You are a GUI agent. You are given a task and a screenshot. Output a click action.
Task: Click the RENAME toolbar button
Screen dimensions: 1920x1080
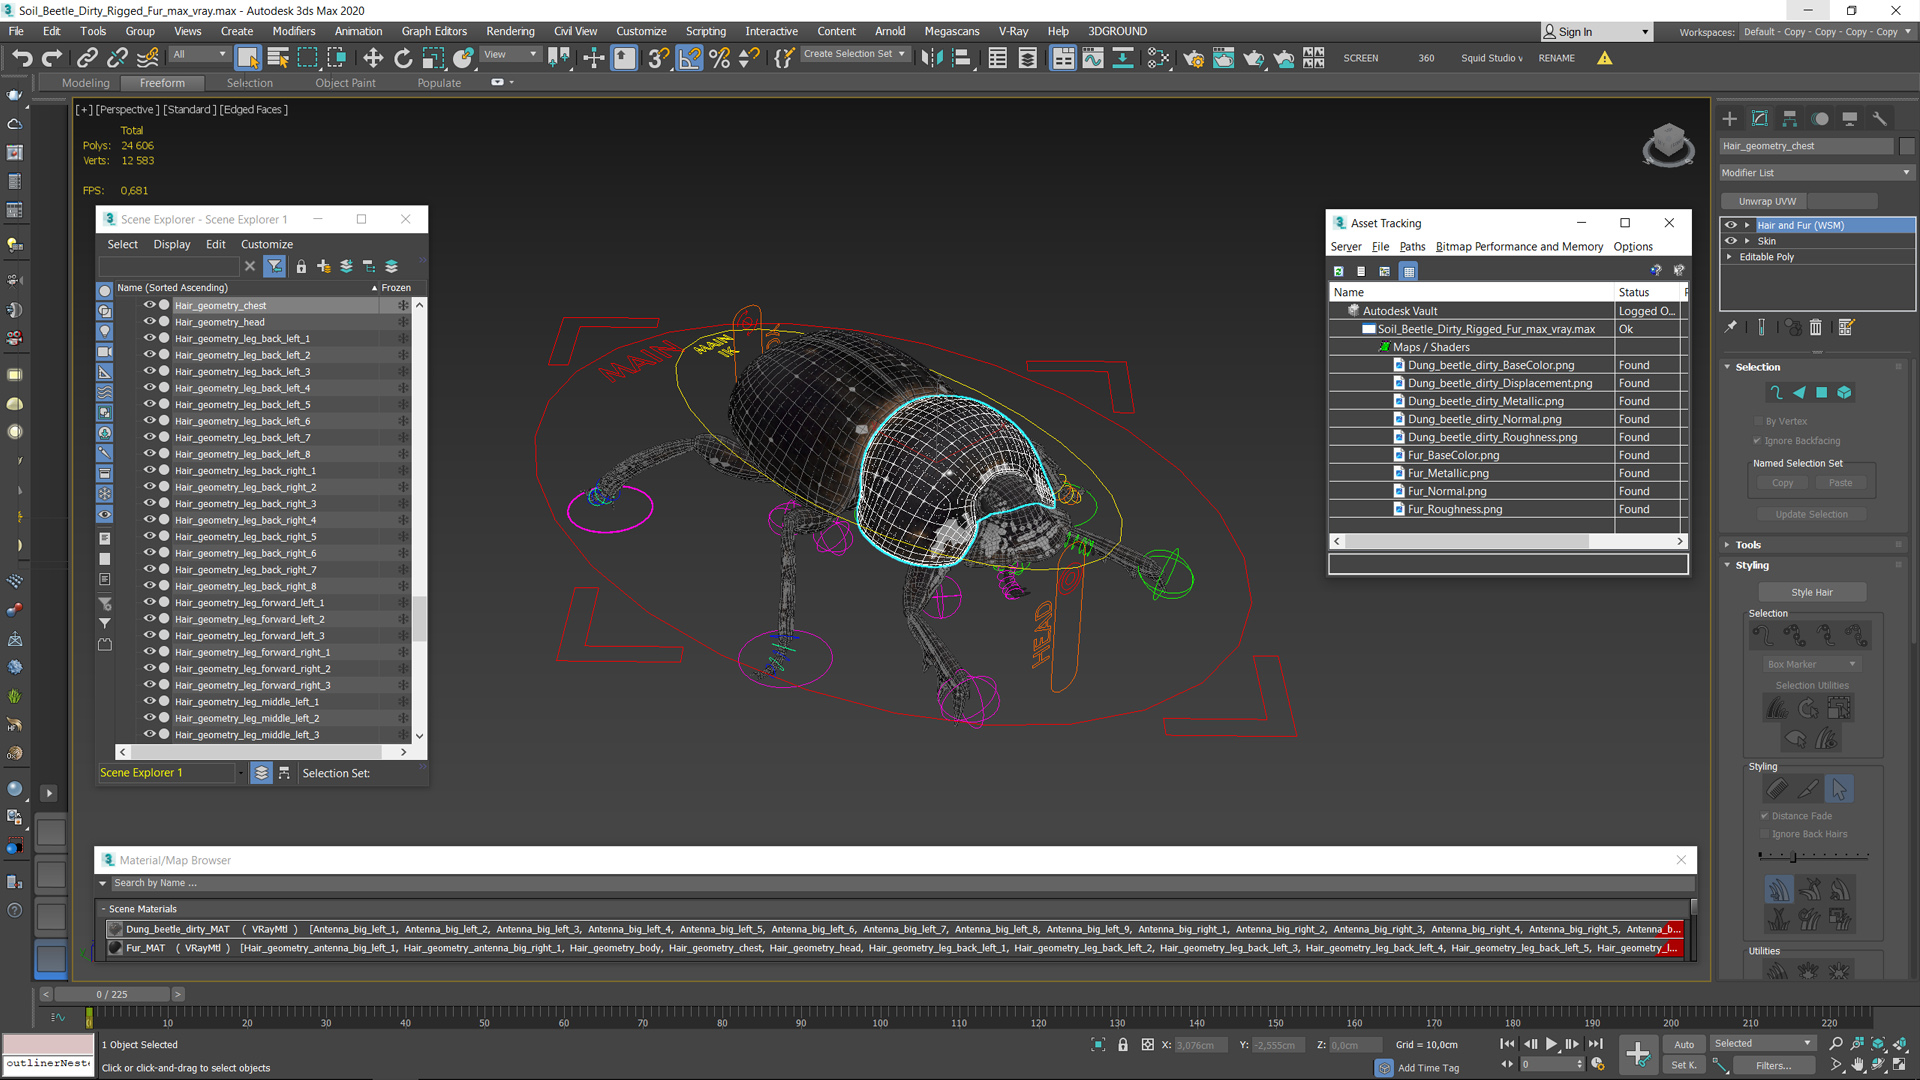[1556, 58]
